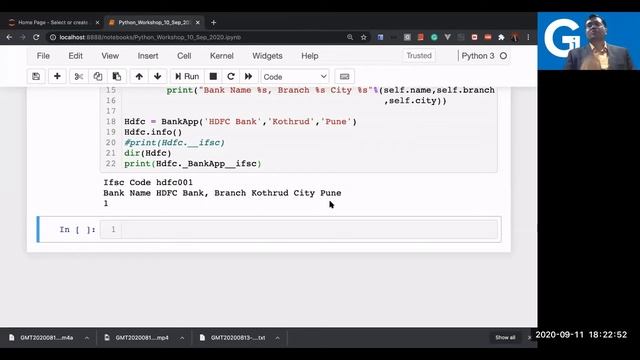Open the Cell menu
The image size is (640, 360).
click(x=184, y=56)
